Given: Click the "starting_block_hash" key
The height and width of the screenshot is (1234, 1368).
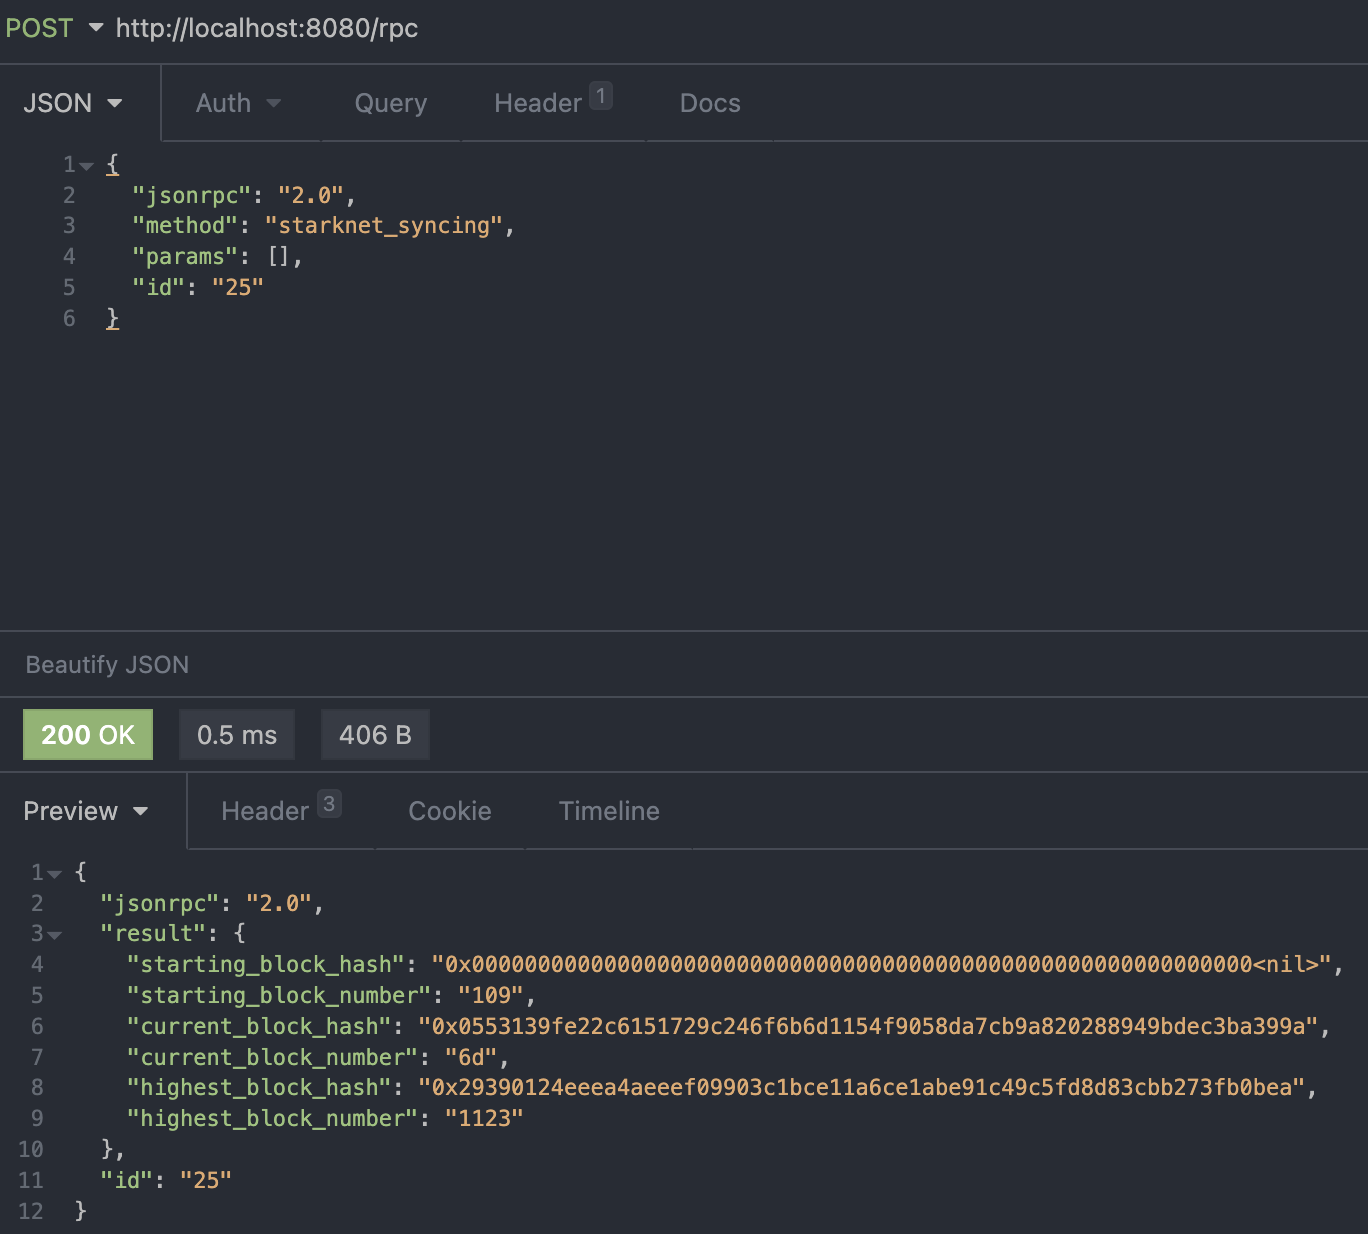Looking at the screenshot, I should click(x=265, y=965).
